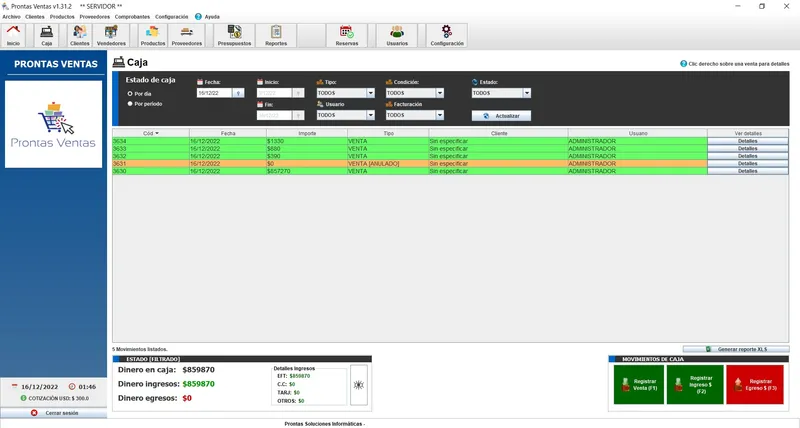
Task: Expand the Usuario dropdown
Action: coord(371,115)
